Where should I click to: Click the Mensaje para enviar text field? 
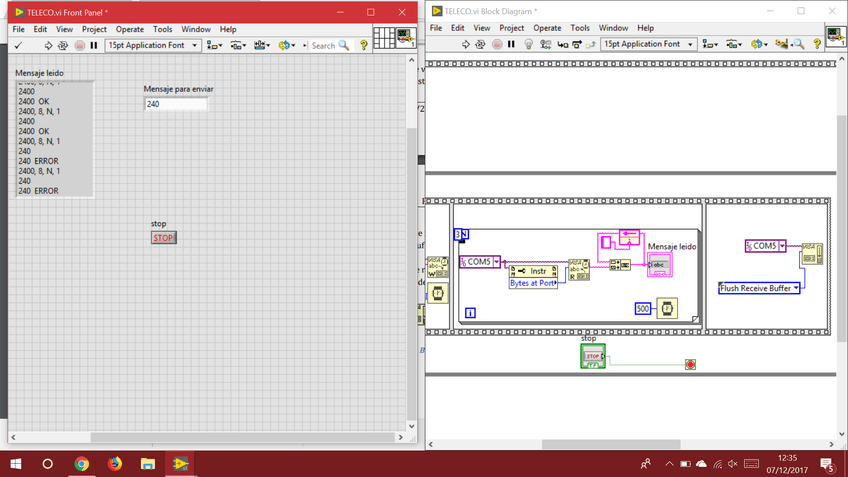[176, 104]
